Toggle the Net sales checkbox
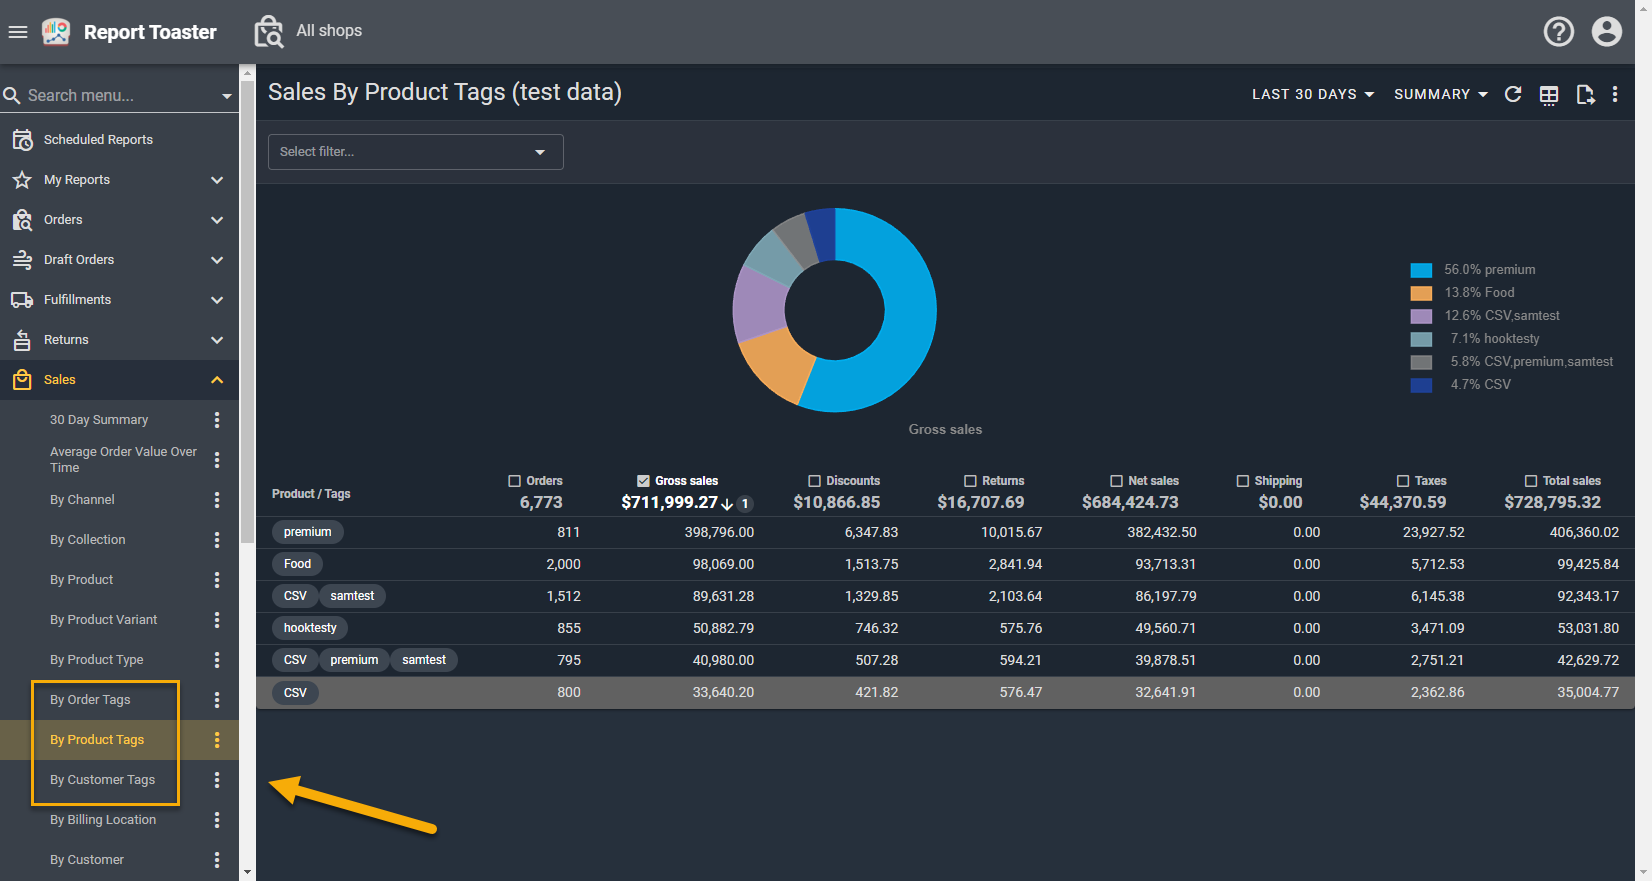This screenshot has height=881, width=1652. point(1116,481)
